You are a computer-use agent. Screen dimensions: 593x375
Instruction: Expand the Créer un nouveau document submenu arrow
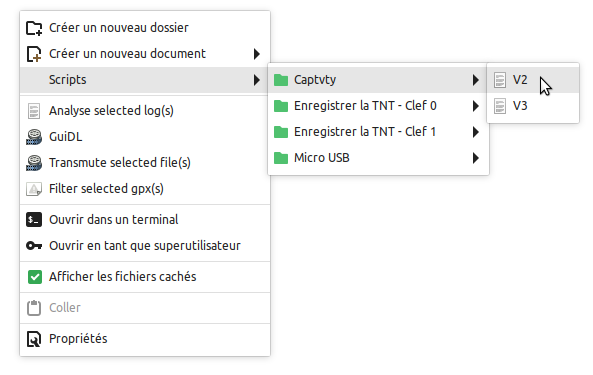pos(257,54)
